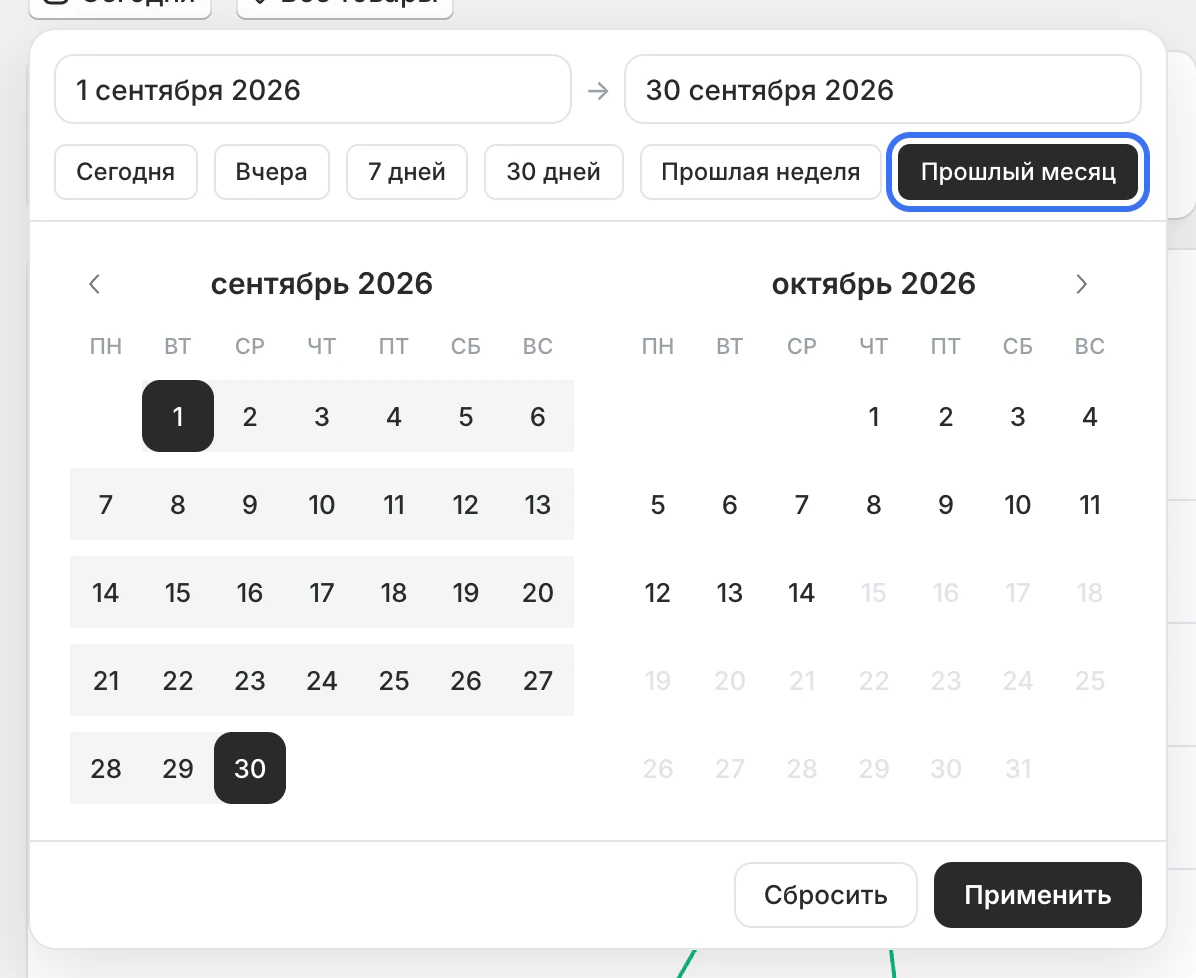Click the "Сбросить" button
Screen dimensions: 1196x978
point(826,895)
